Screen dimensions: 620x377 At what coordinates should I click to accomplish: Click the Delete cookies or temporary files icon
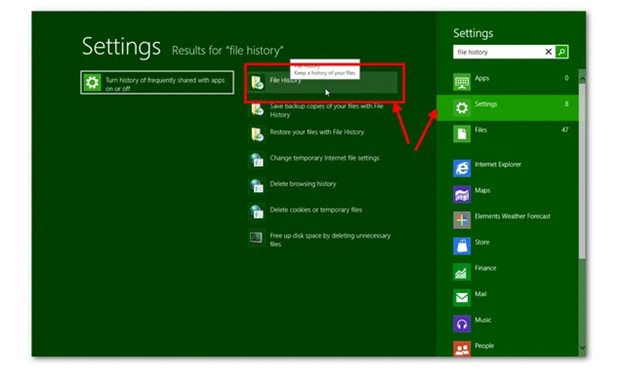pos(257,212)
